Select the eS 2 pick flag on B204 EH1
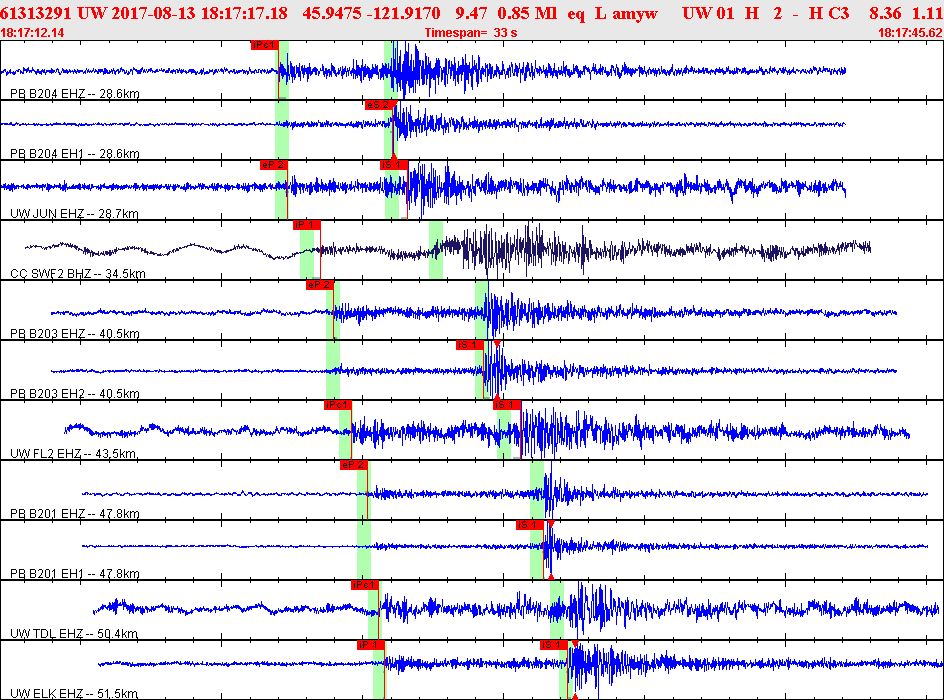Screen dimensions: 944x700 click(379, 105)
